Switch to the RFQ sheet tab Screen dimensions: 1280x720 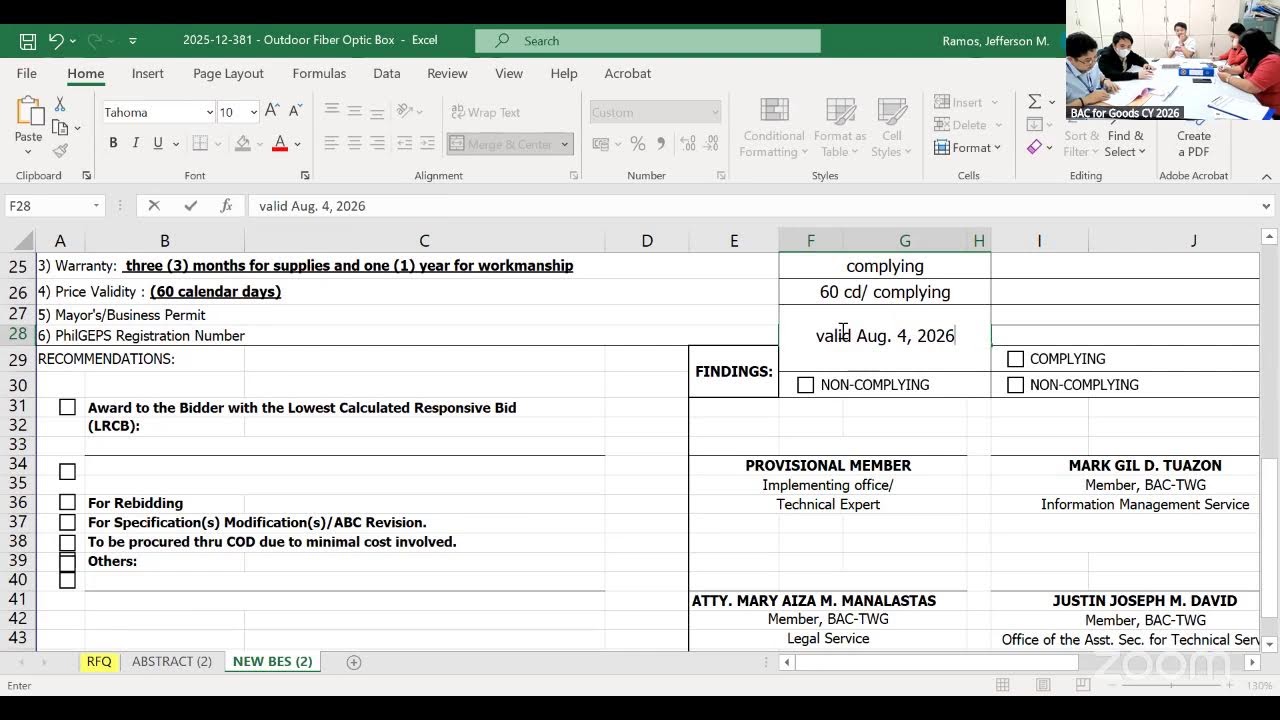pyautogui.click(x=99, y=661)
